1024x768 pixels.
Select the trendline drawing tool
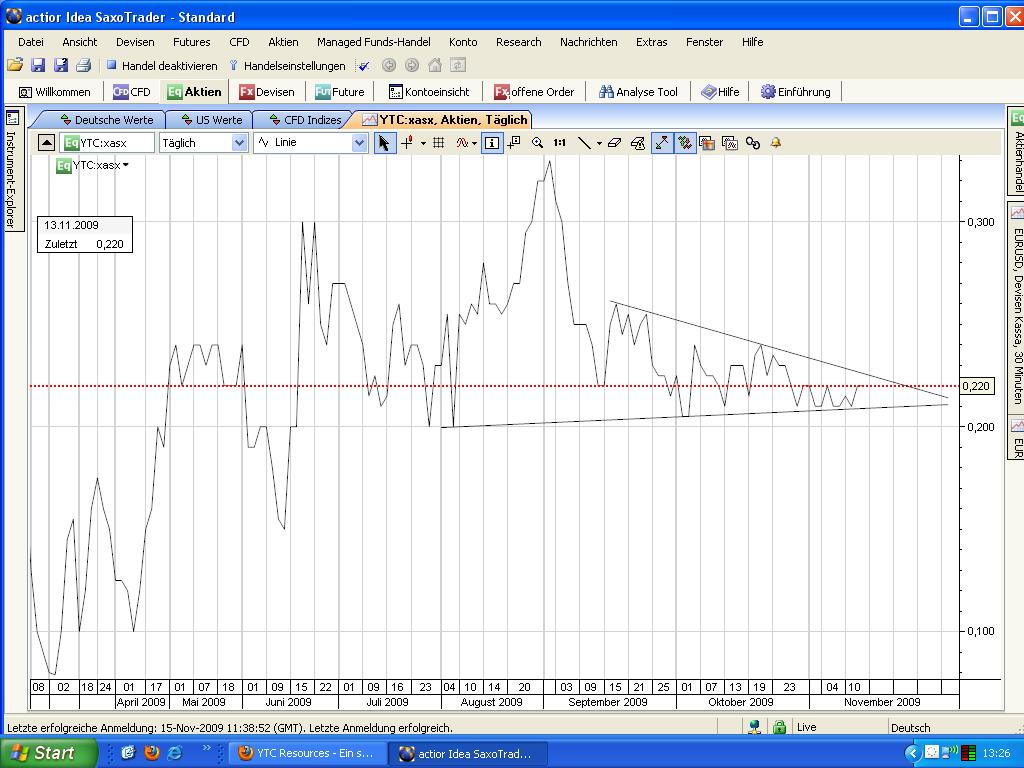pyautogui.click(x=584, y=143)
